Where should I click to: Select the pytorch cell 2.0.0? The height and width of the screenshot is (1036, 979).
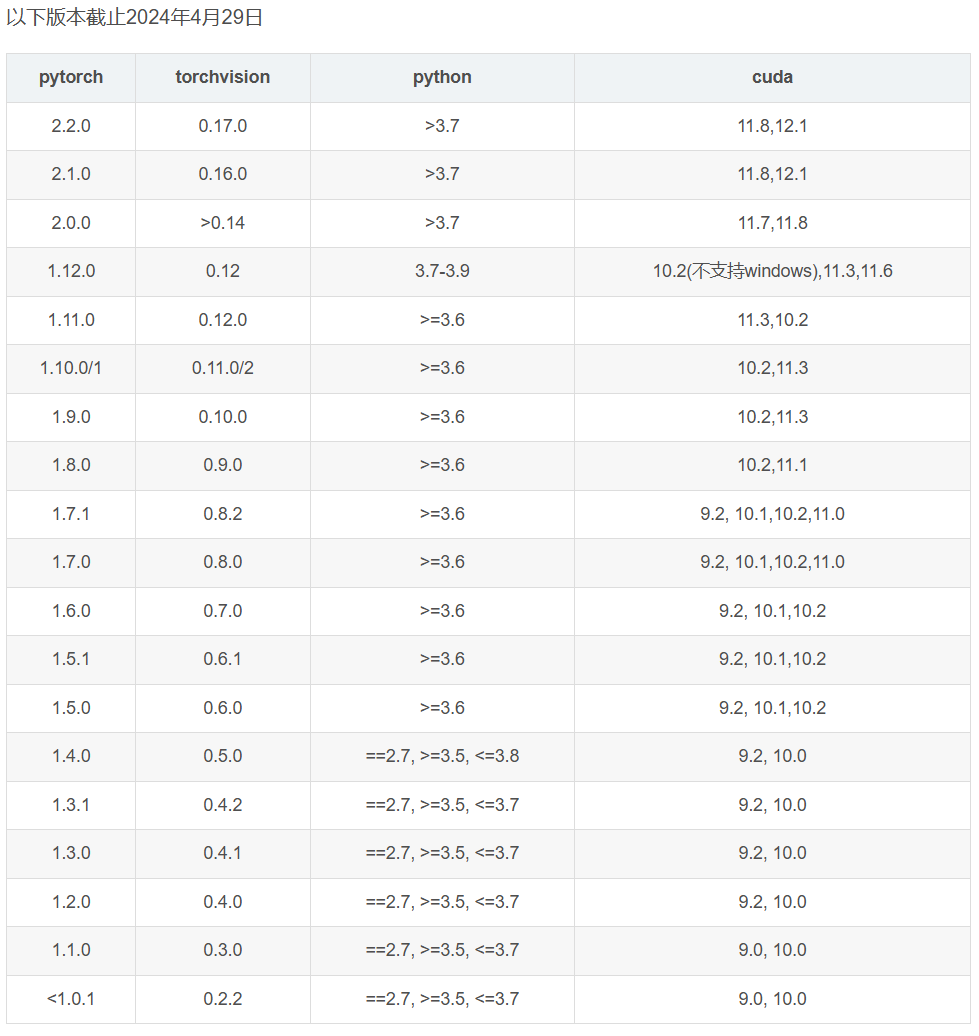click(x=71, y=223)
